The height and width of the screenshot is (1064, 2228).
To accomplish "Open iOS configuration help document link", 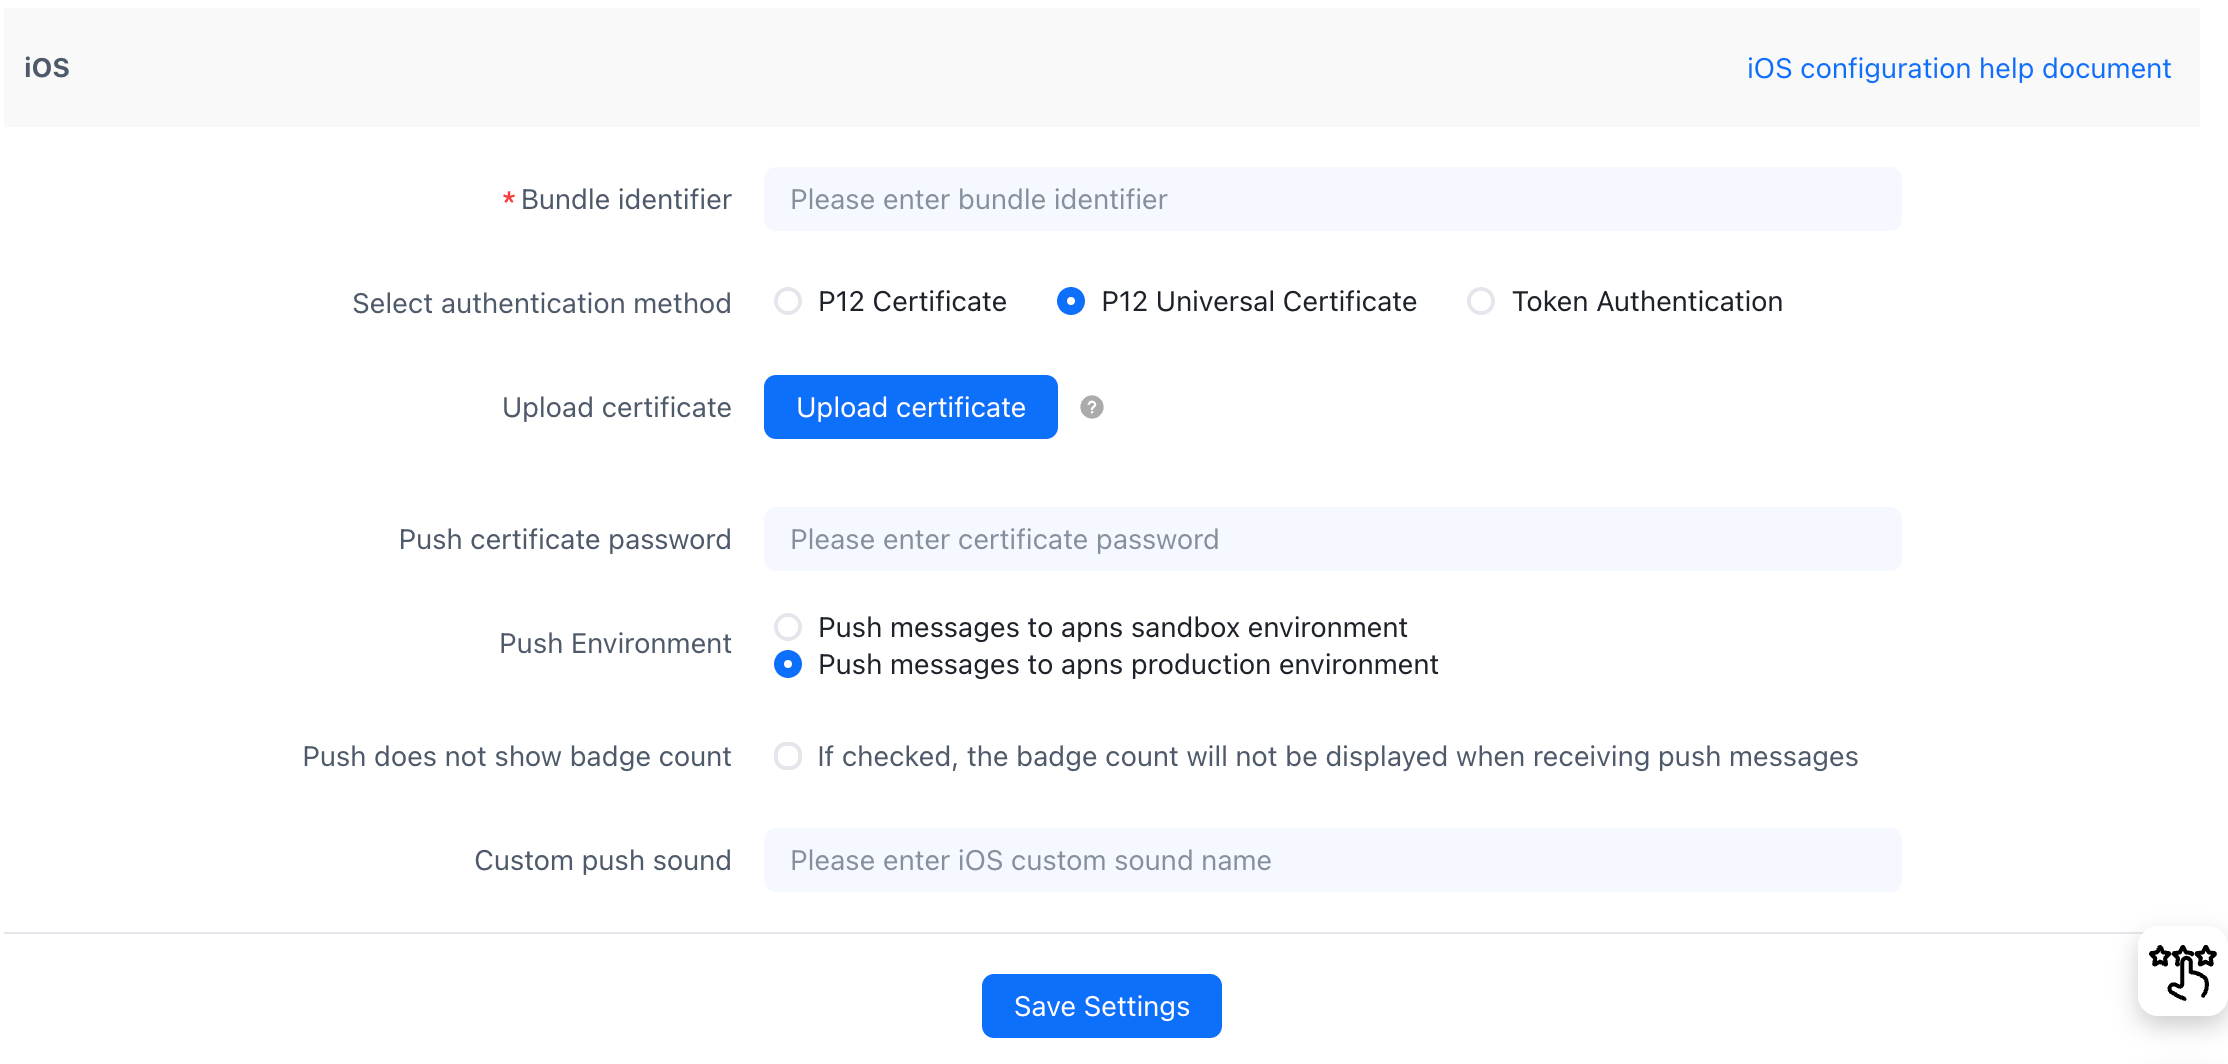I will click(1958, 68).
